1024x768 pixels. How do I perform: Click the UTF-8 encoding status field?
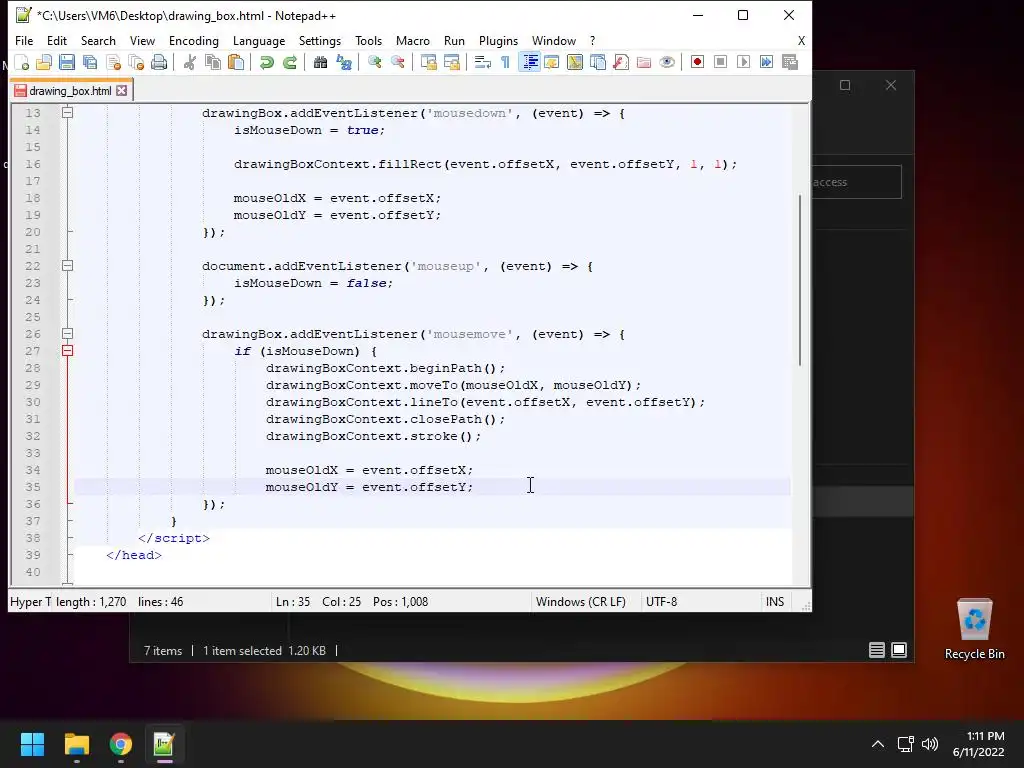tap(662, 601)
